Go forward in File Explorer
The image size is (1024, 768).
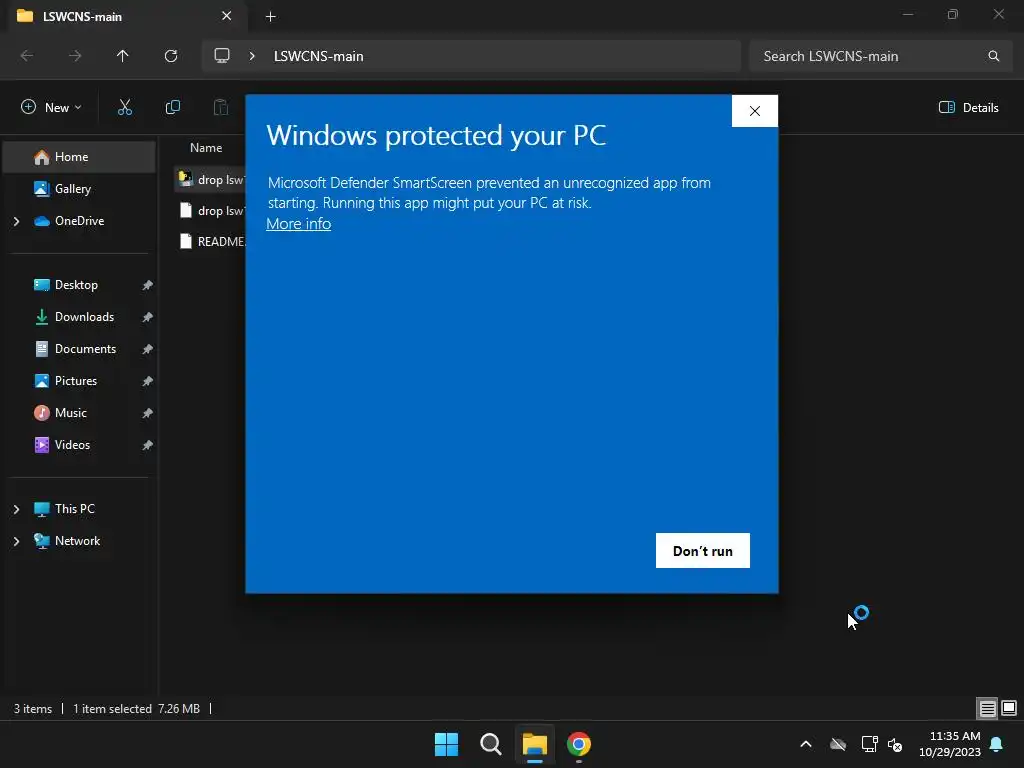[x=75, y=56]
